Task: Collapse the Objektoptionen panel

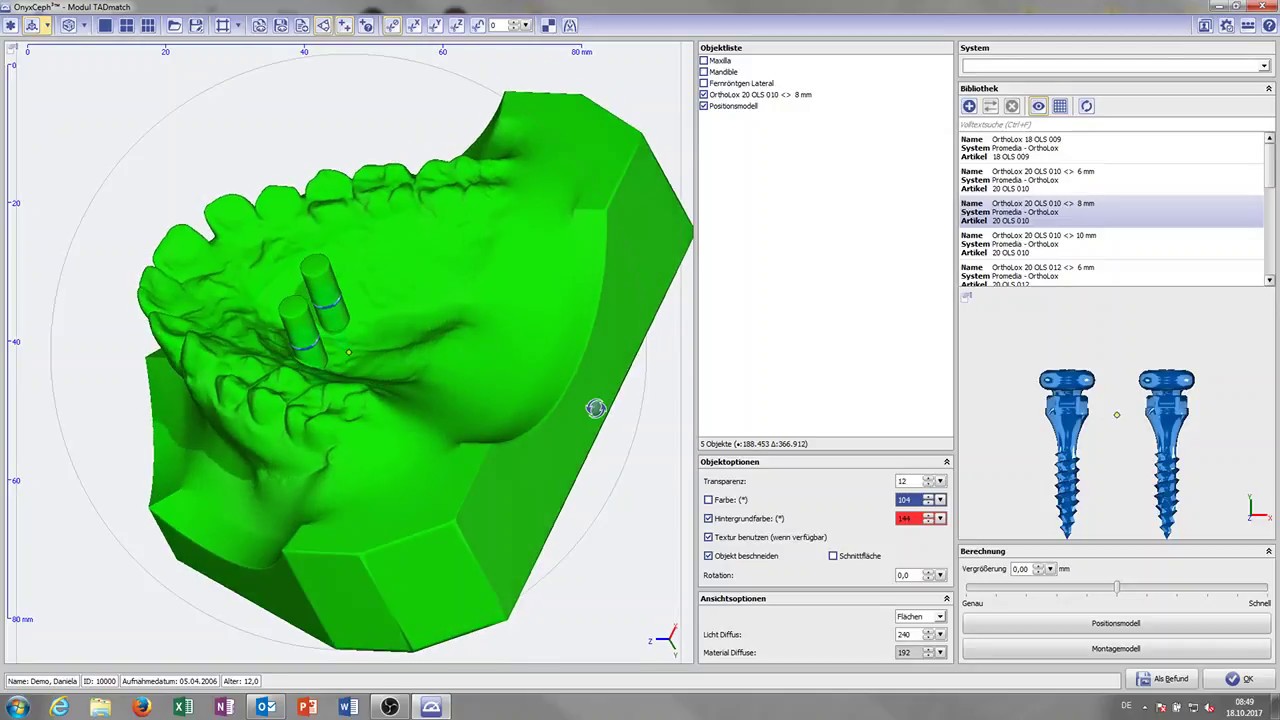Action: (946, 462)
